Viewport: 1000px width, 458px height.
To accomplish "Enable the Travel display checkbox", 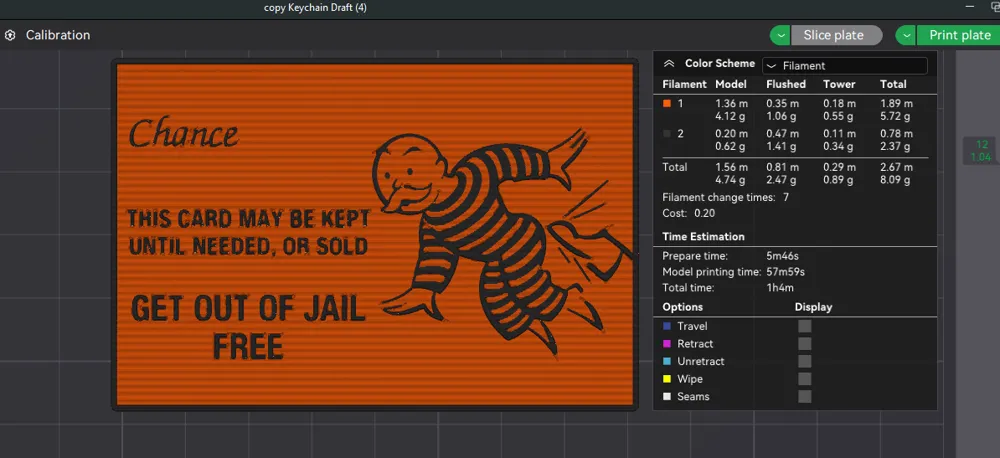I will pos(805,326).
